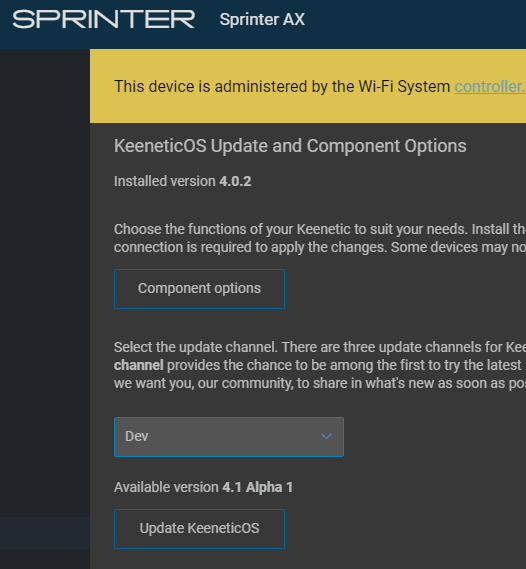Click the Installed version label

pos(165,181)
